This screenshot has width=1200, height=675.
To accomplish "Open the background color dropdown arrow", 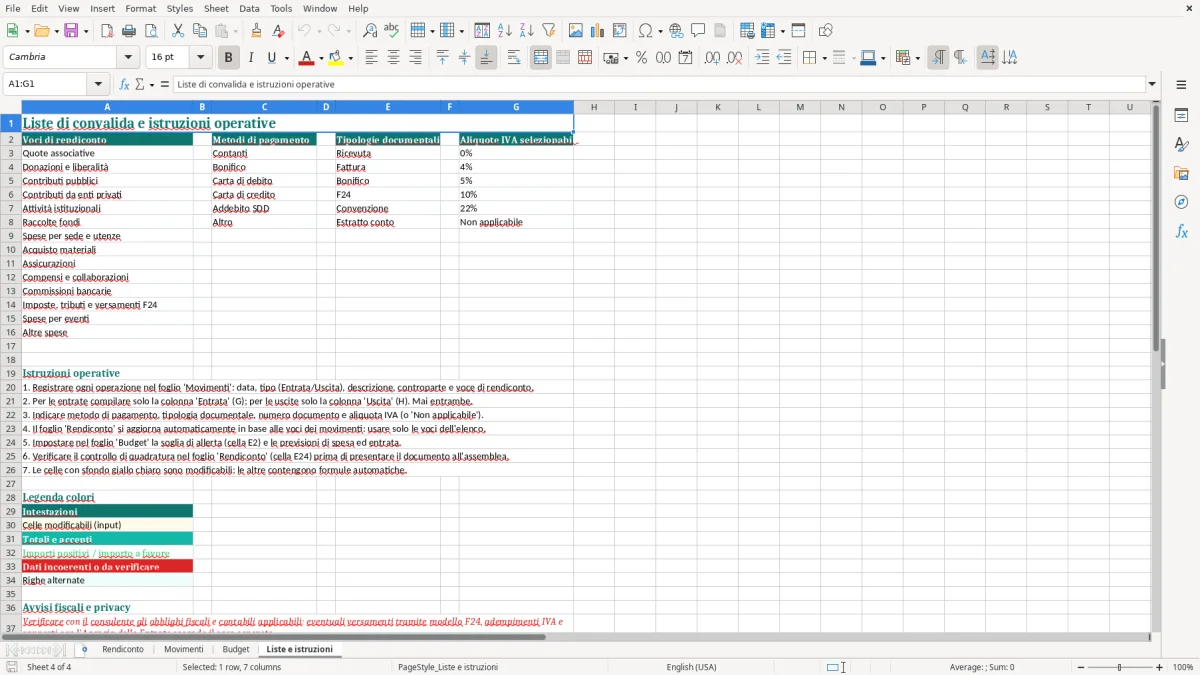I will click(x=350, y=58).
